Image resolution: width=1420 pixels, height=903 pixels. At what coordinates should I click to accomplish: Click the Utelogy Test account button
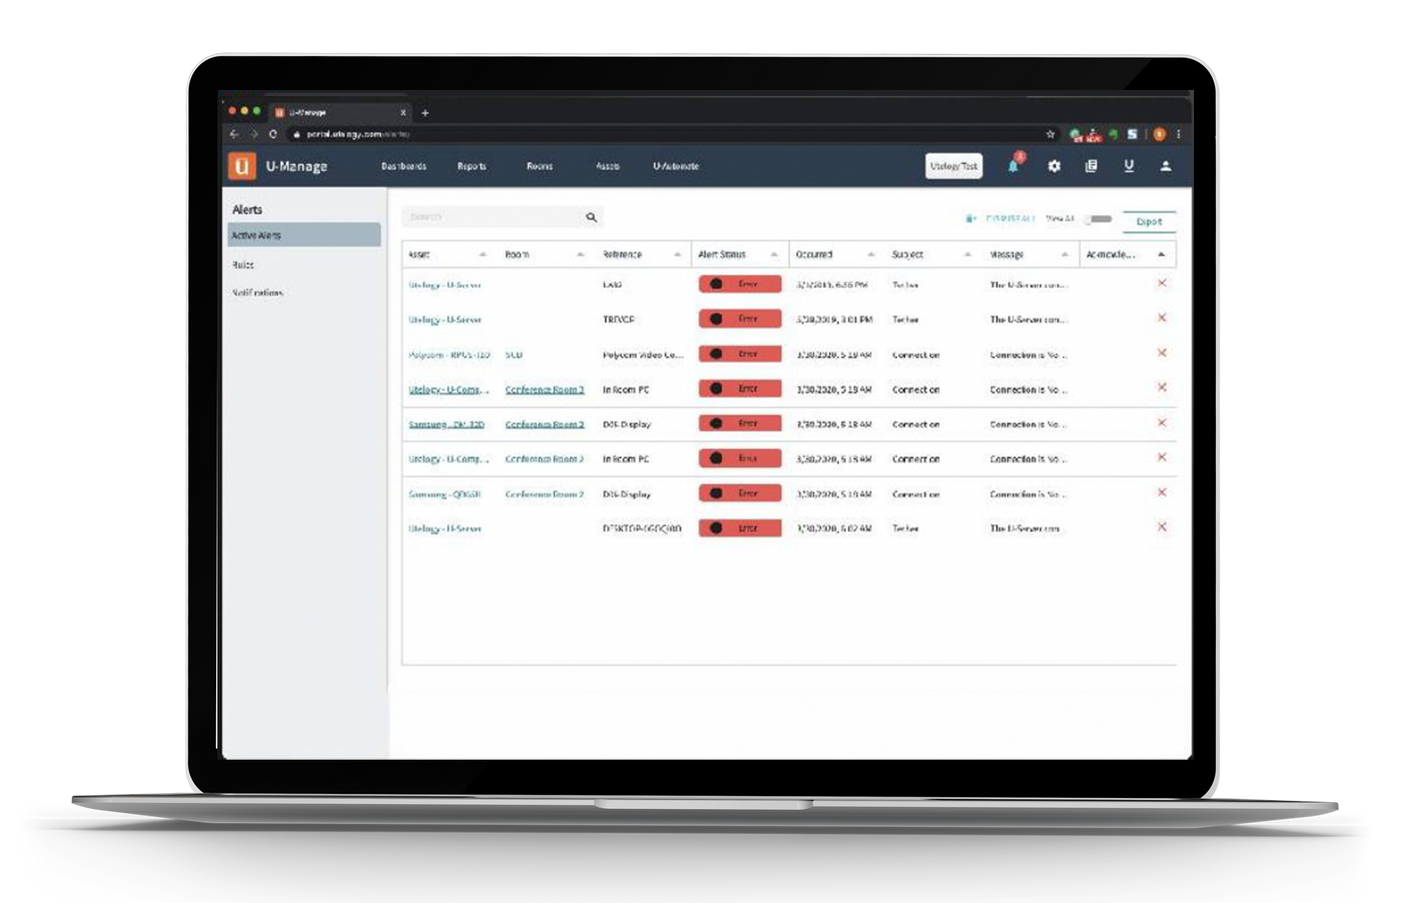[953, 166]
